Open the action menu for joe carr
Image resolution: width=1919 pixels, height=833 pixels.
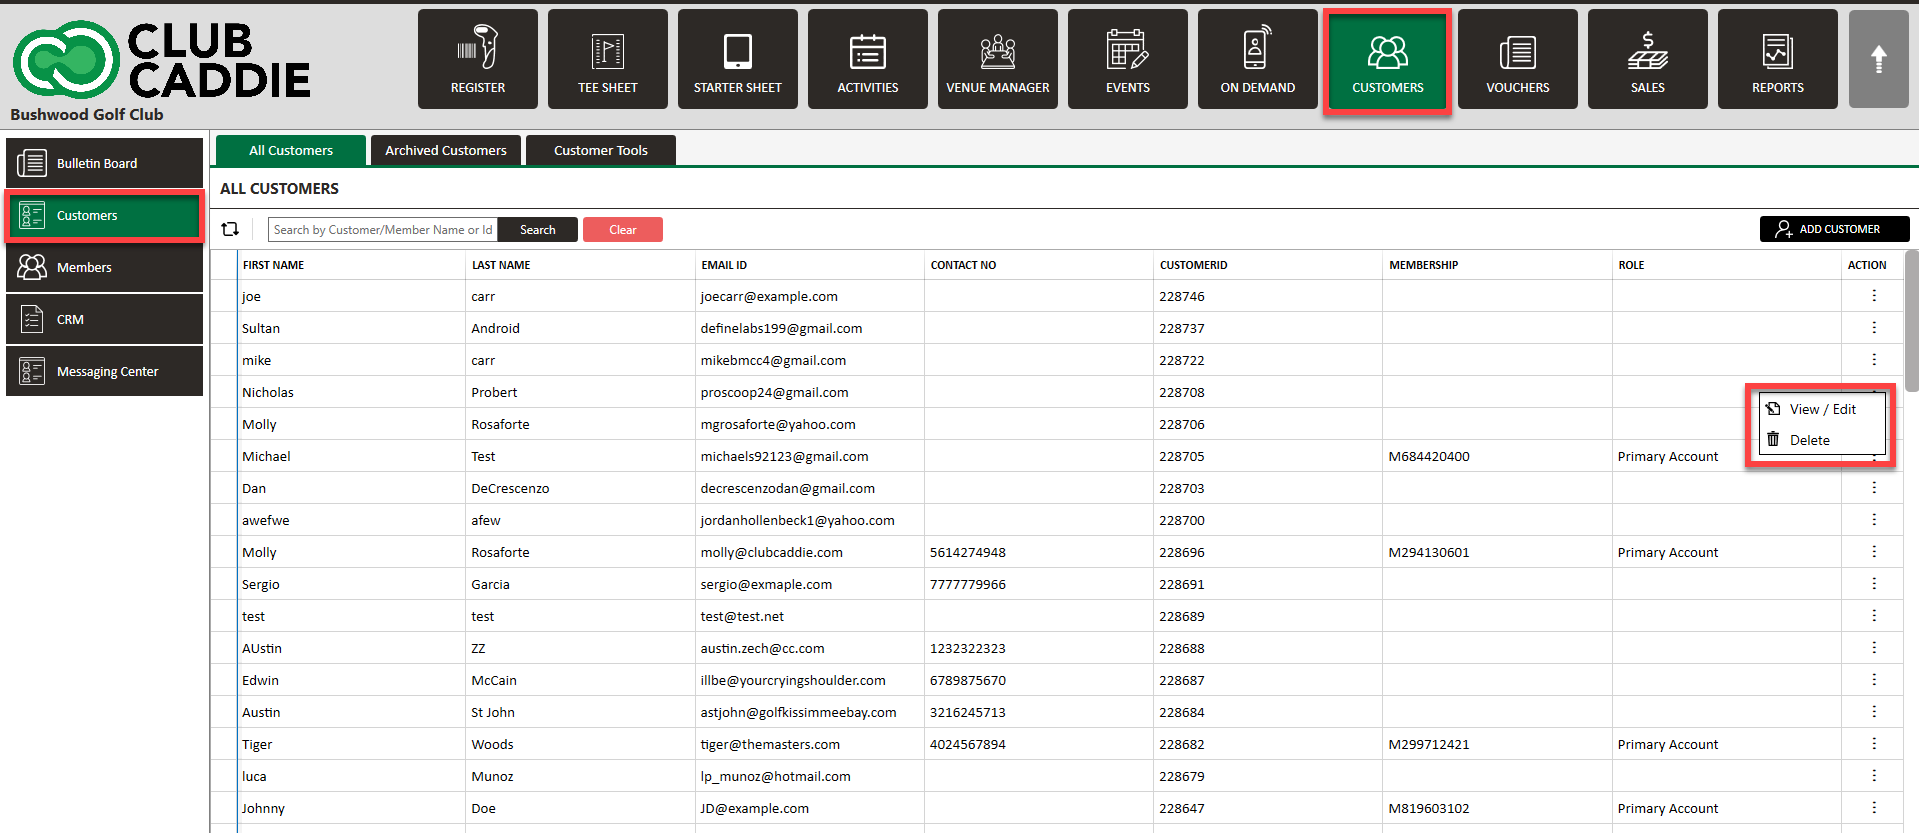[1873, 296]
